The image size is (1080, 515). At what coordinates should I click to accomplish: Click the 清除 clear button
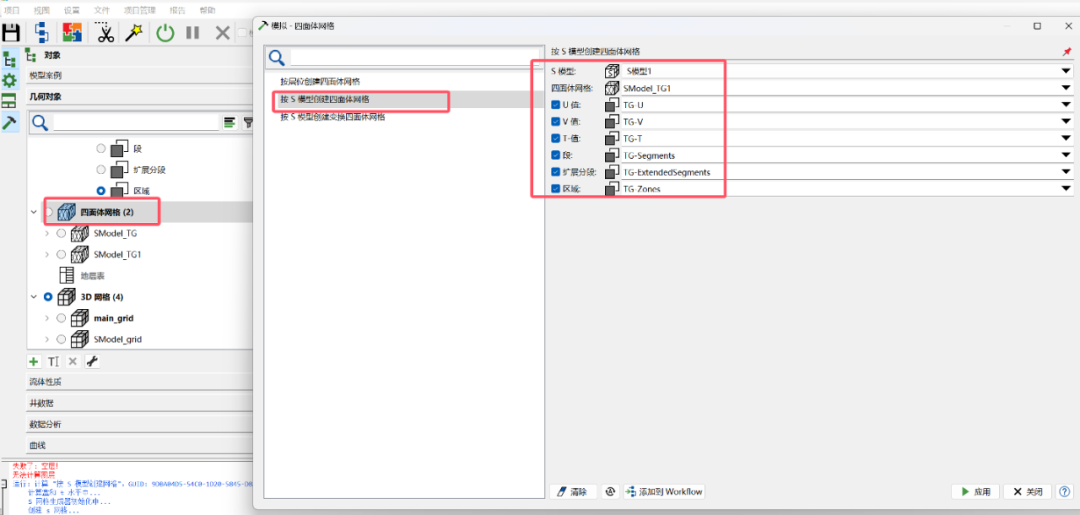tap(573, 492)
